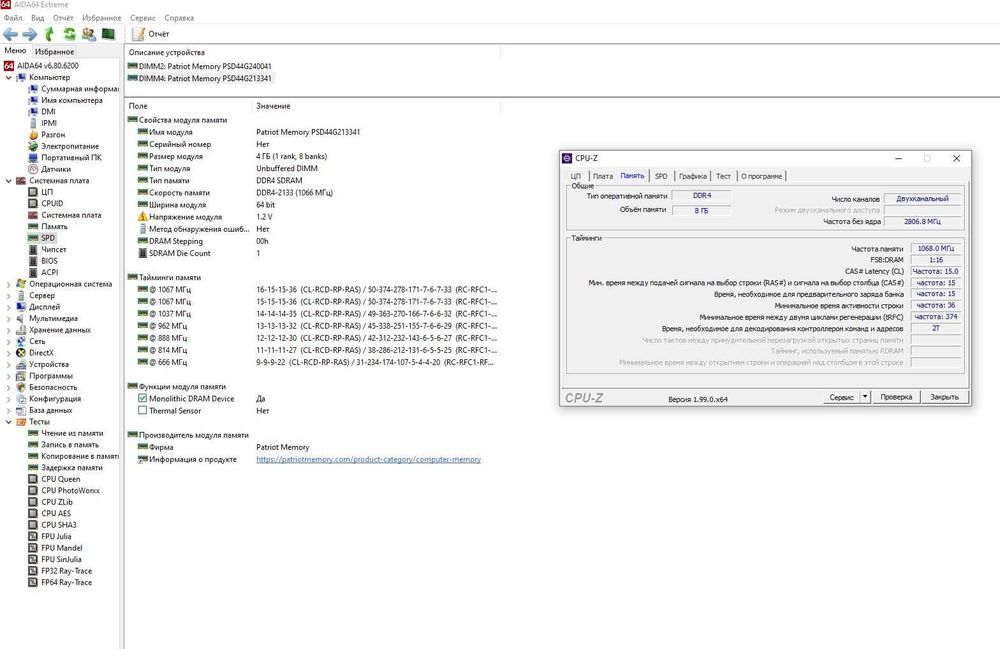Click the green up arrow toolbar icon
The width and height of the screenshot is (1000, 649).
[49, 34]
